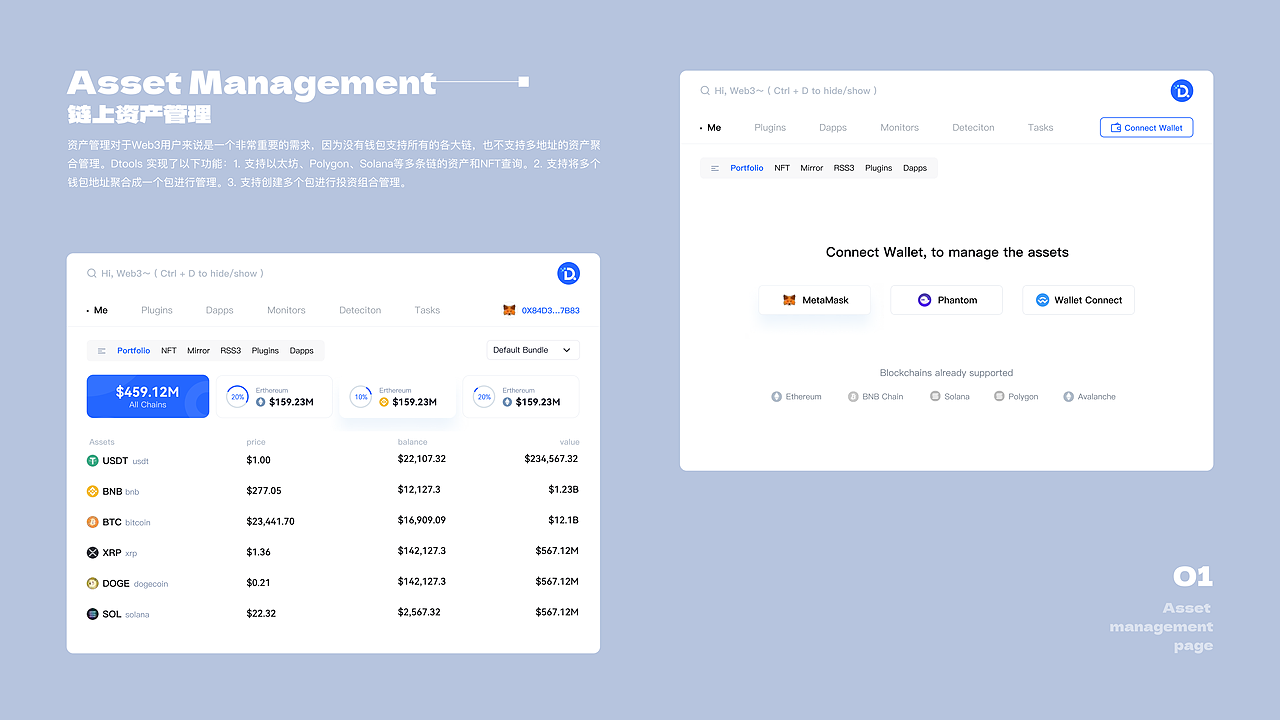Viewport: 1280px width, 720px height.
Task: Click the search magnifier icon in right panel
Action: (706, 91)
